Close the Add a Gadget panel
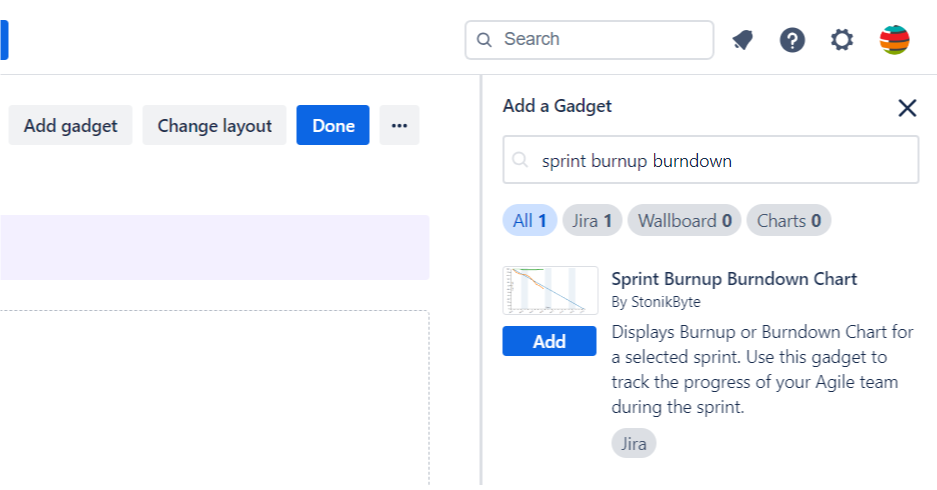 (x=907, y=108)
